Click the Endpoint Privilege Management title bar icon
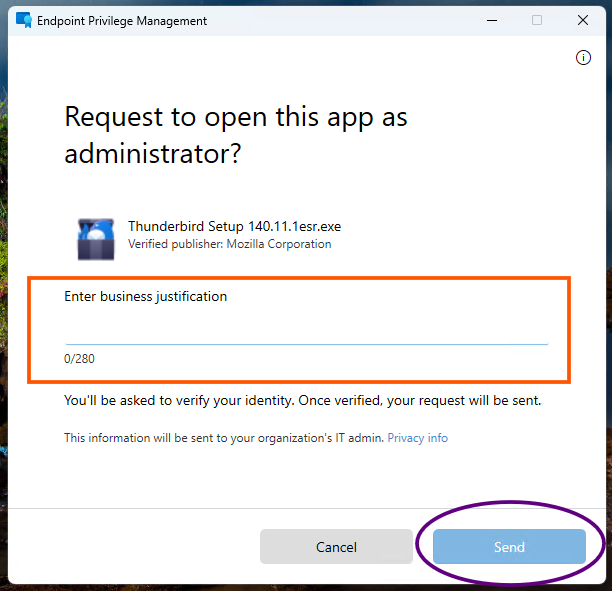The height and width of the screenshot is (591, 612). pyautogui.click(x=24, y=20)
